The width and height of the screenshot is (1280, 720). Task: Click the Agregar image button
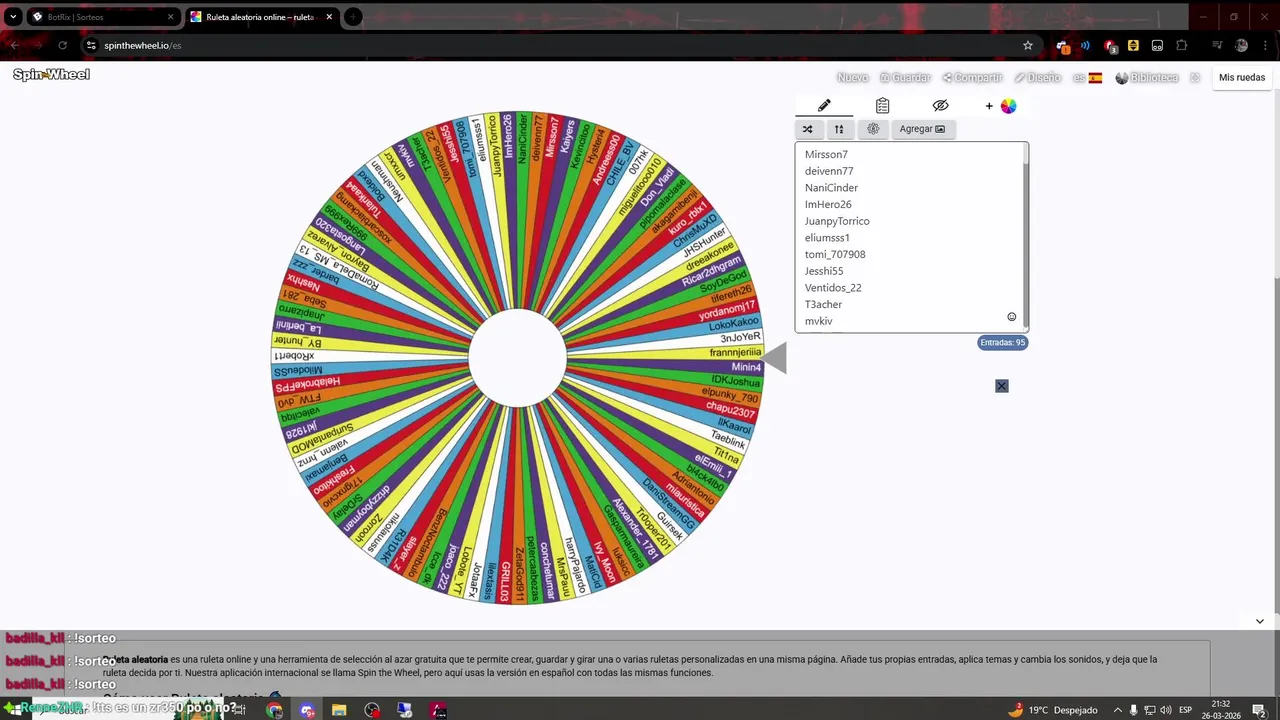tap(922, 129)
